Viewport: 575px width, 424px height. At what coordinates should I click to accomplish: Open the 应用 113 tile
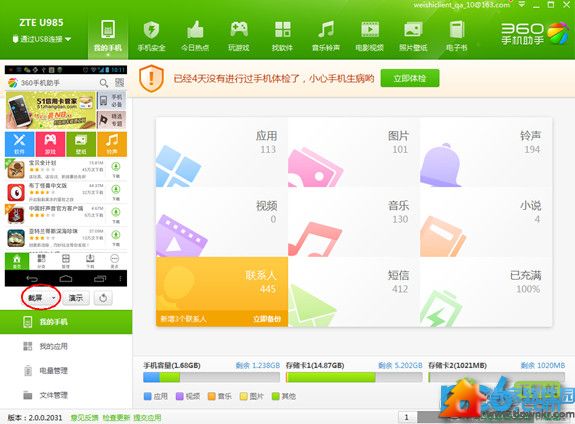click(222, 152)
